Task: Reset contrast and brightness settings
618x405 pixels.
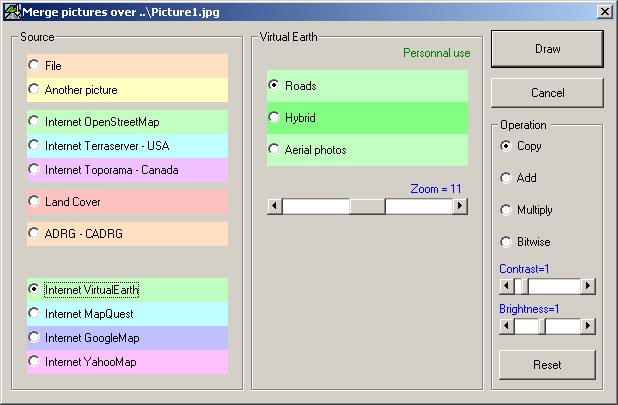Action: 547,365
